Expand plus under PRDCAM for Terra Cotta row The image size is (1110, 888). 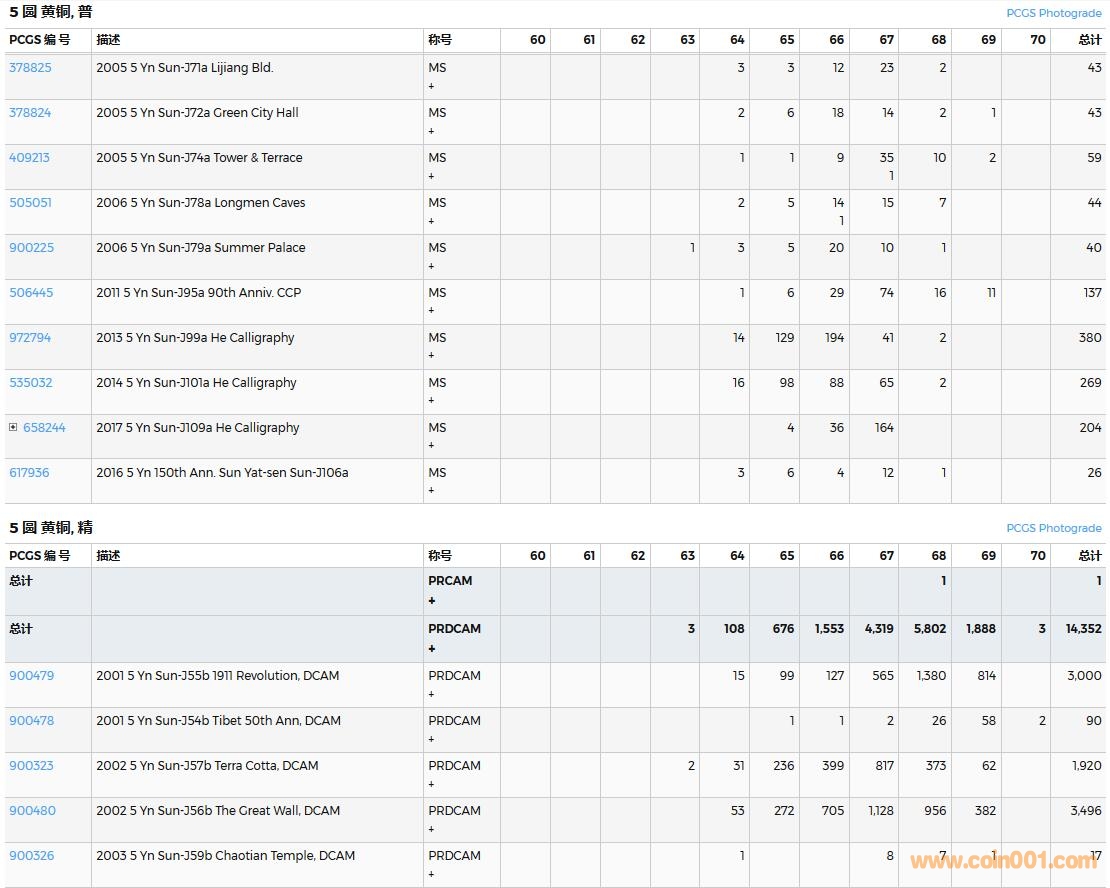tap(432, 784)
